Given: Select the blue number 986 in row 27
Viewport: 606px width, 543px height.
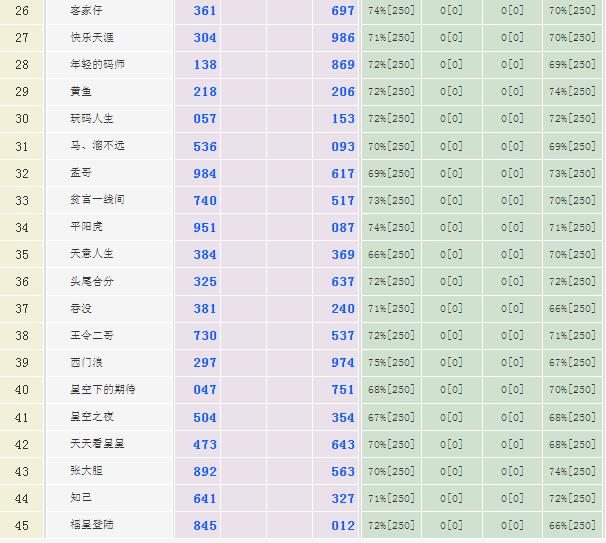Looking at the screenshot, I should [343, 37].
